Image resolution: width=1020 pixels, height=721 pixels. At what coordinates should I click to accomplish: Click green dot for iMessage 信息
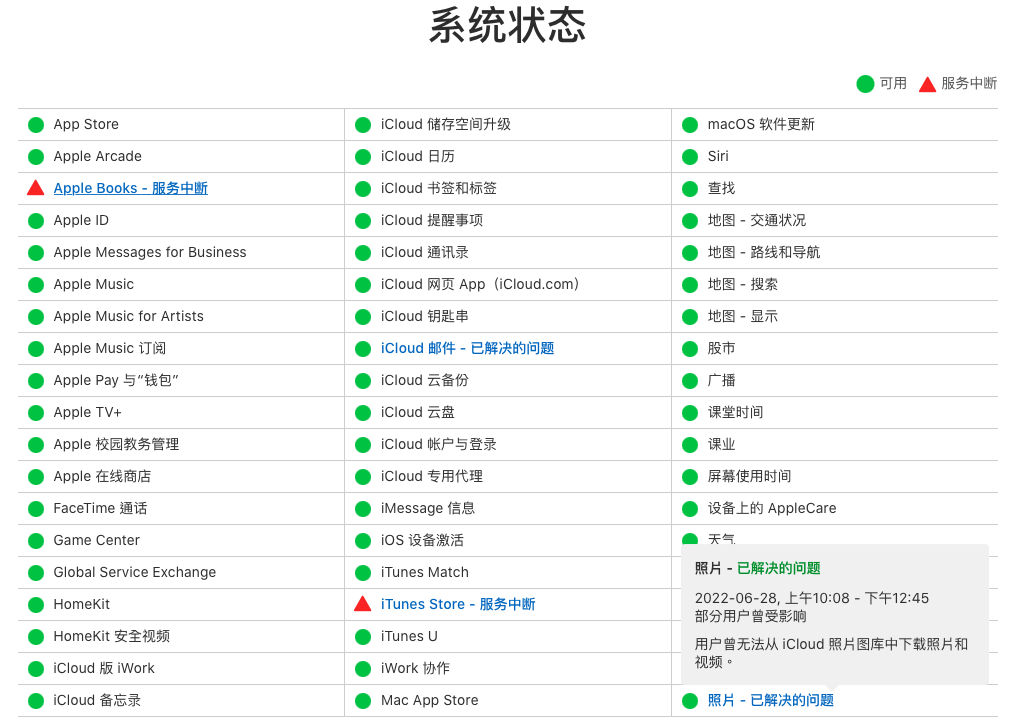click(363, 509)
